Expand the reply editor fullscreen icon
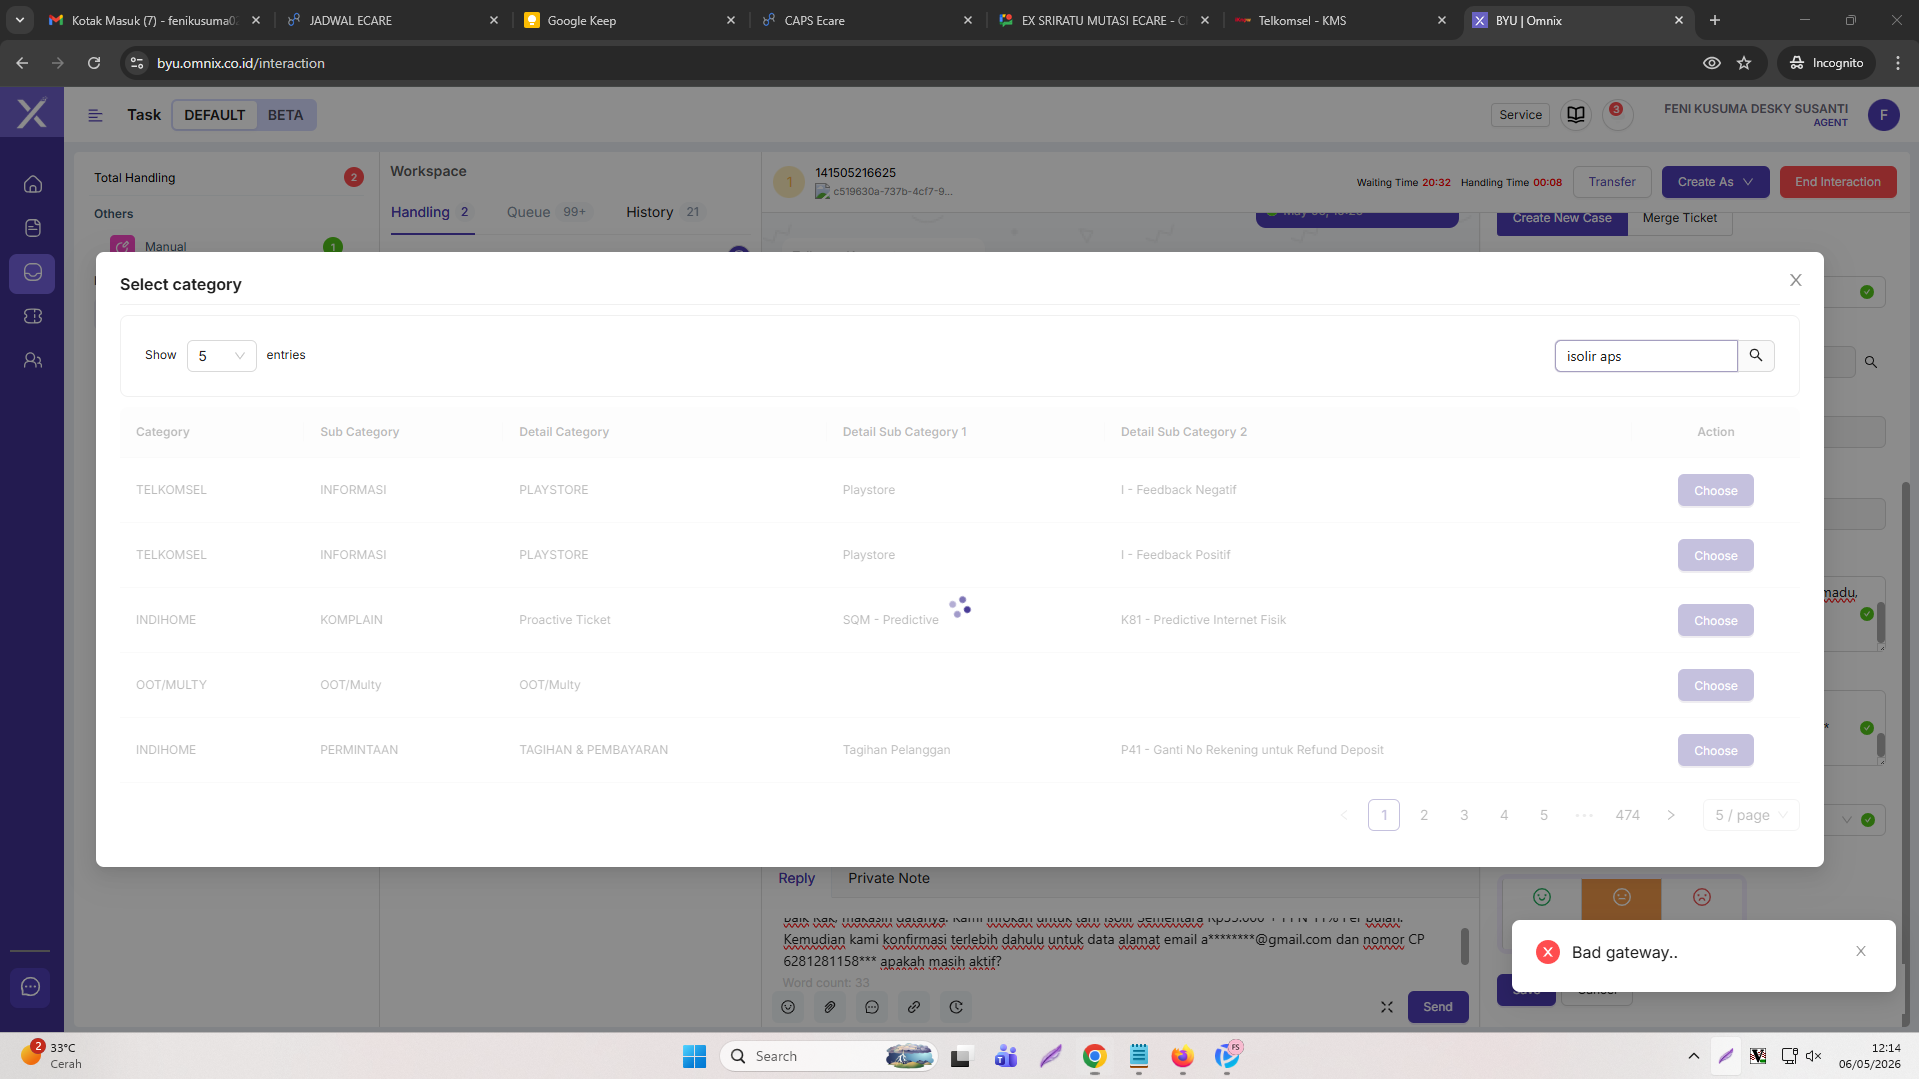The image size is (1919, 1079). coord(1387,1007)
